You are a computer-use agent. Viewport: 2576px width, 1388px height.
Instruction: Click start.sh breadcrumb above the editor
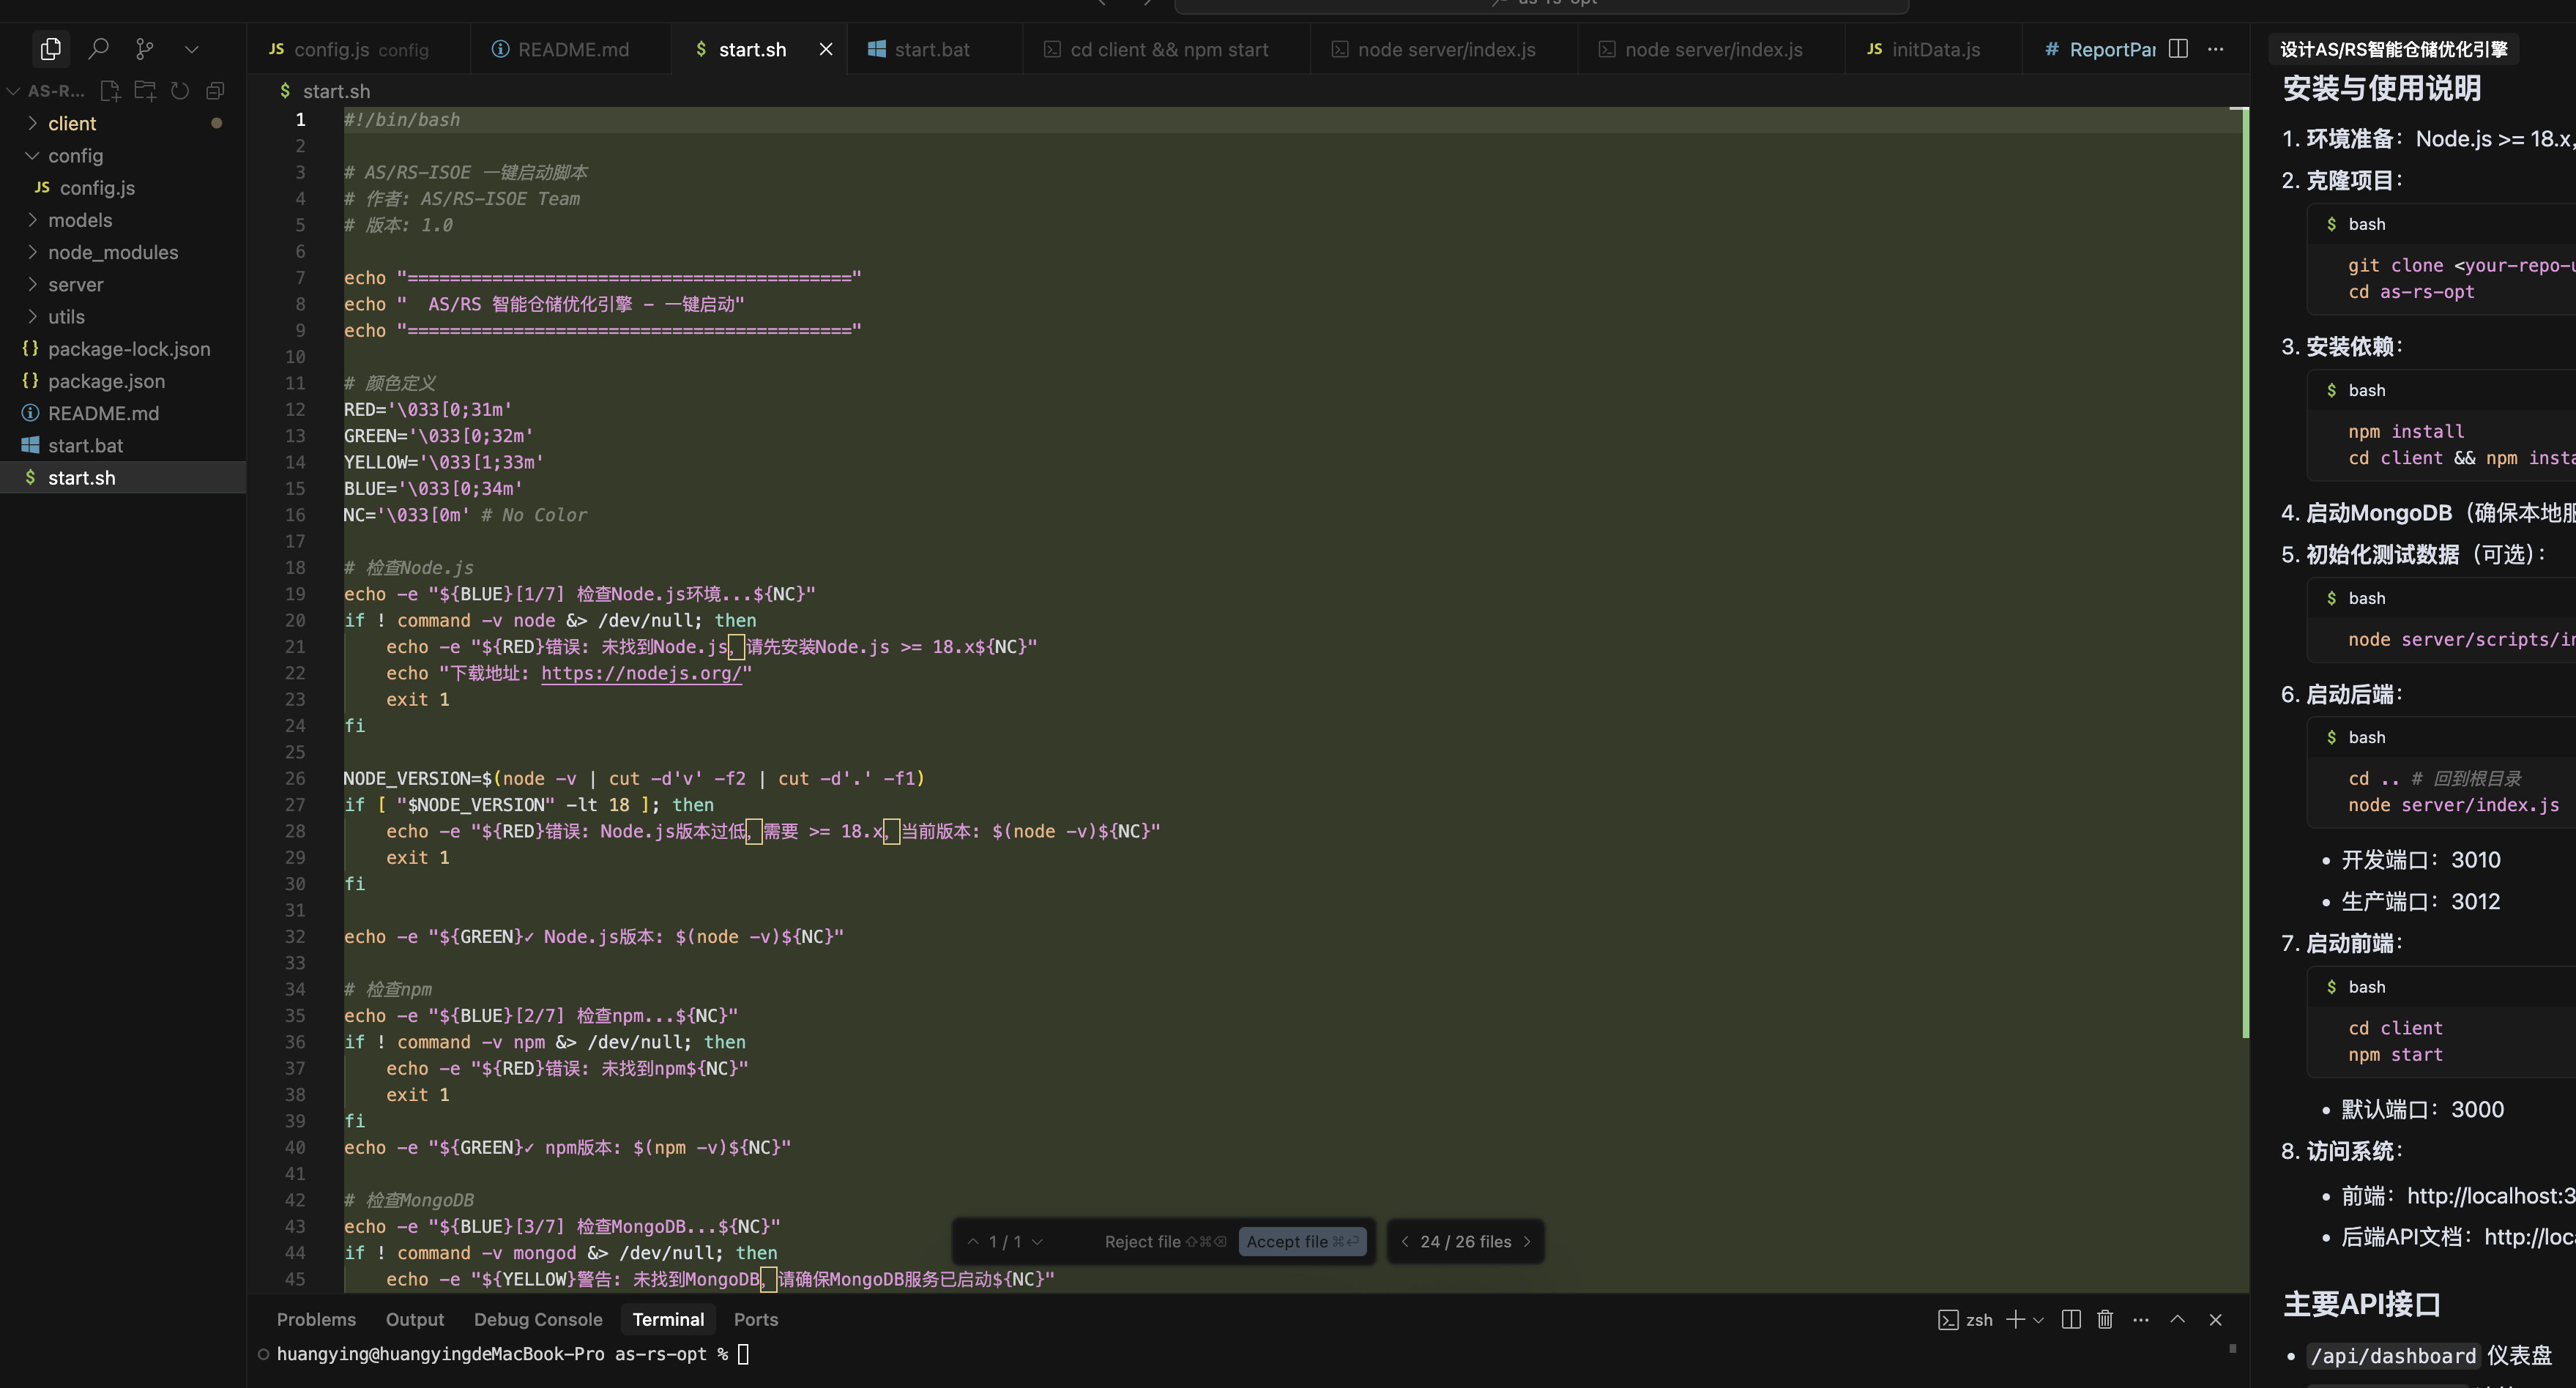(x=336, y=91)
